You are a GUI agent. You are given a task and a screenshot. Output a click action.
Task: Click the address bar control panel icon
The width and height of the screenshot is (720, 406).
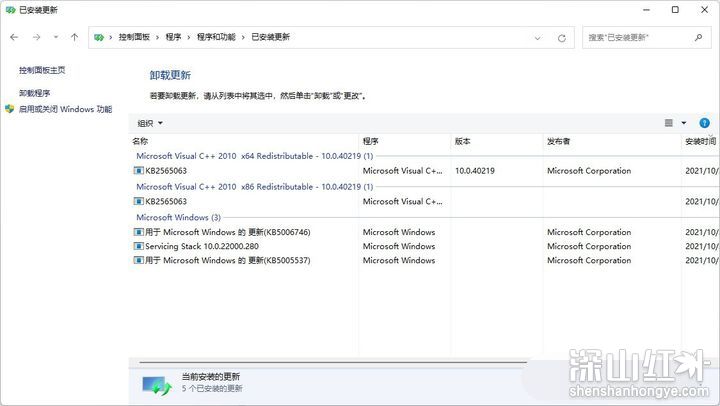point(99,37)
